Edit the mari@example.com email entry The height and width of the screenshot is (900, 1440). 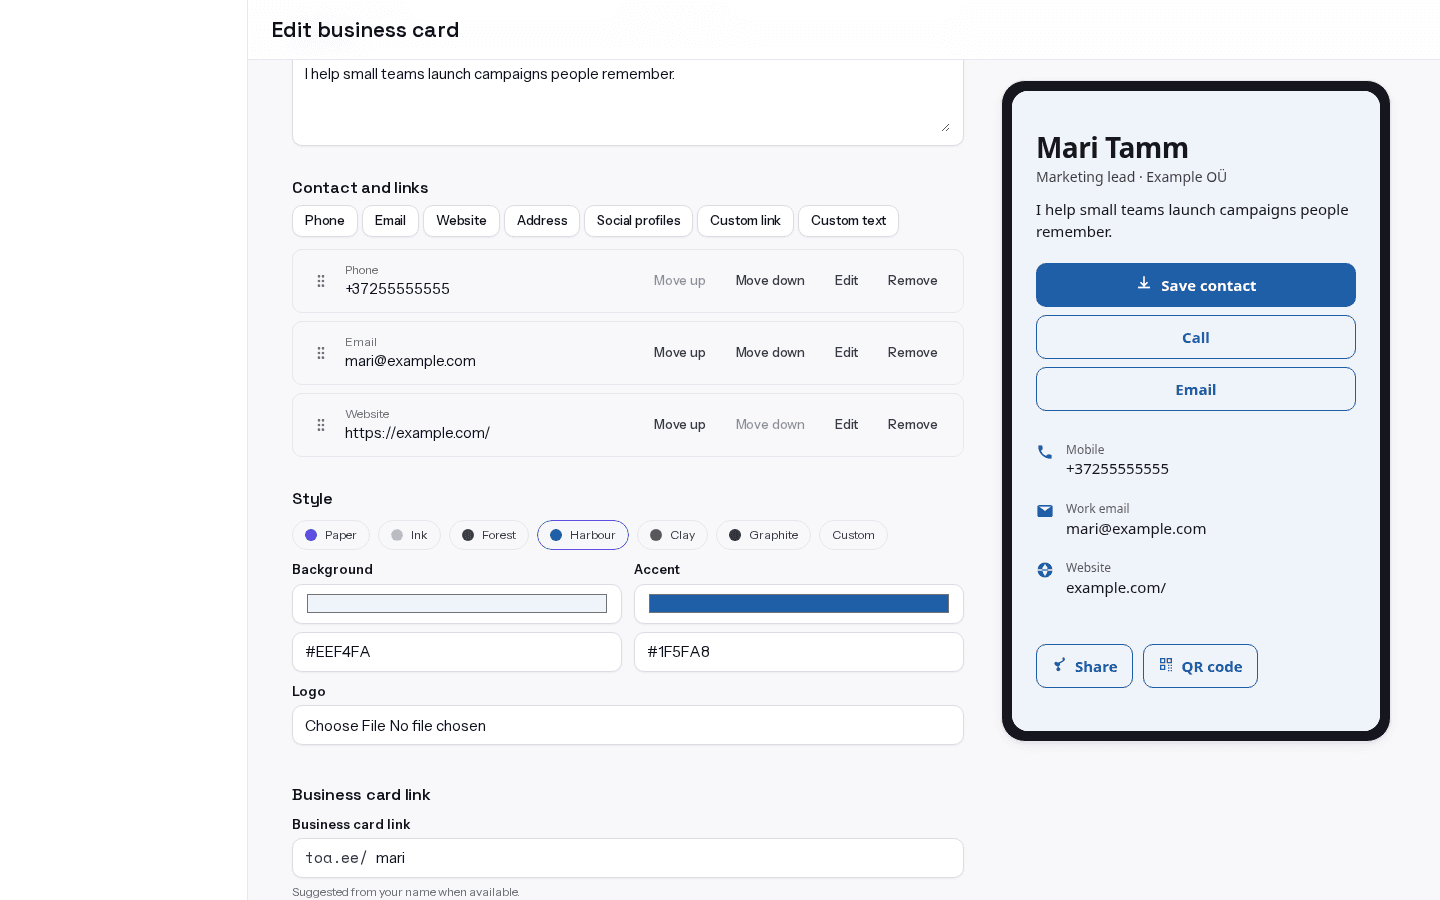pos(846,353)
